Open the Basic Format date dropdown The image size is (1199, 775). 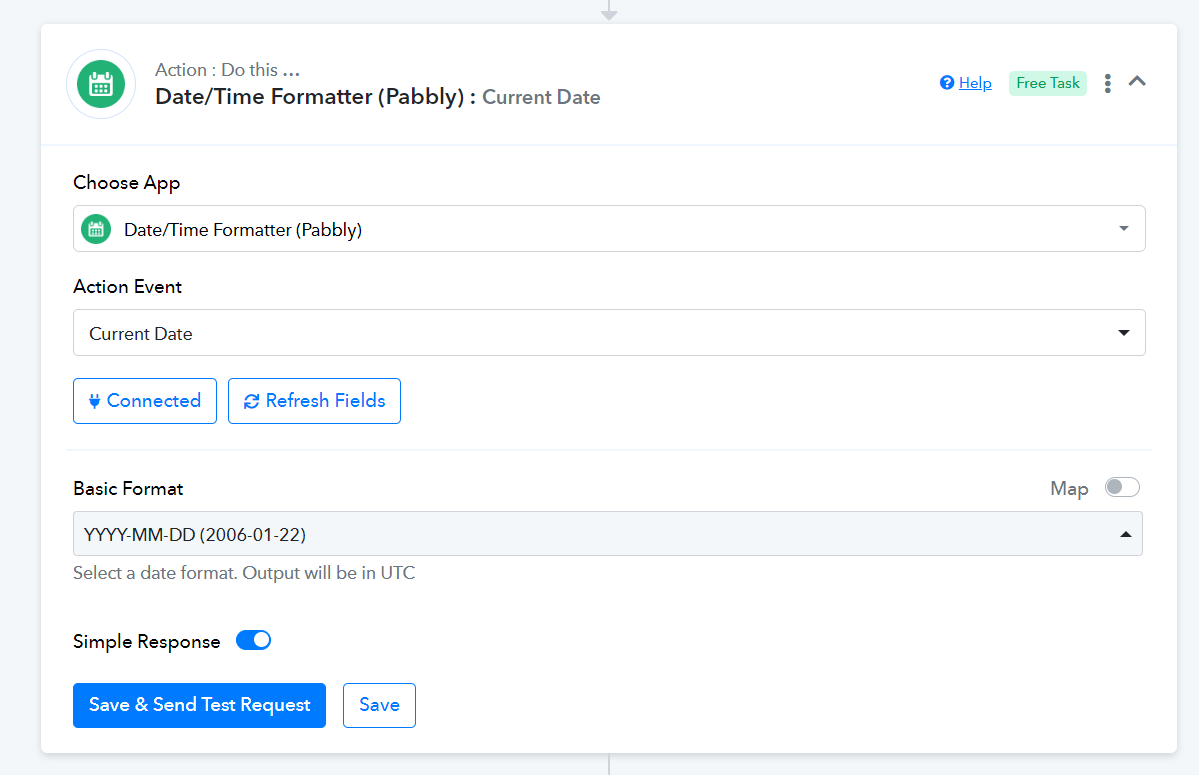click(608, 533)
